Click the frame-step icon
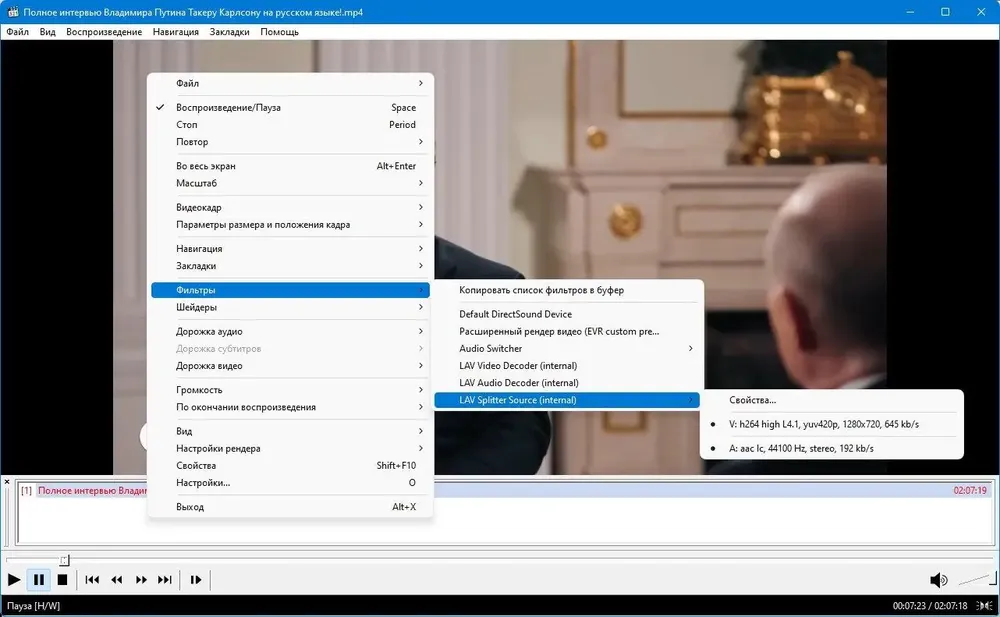The image size is (1000, 617). click(196, 579)
